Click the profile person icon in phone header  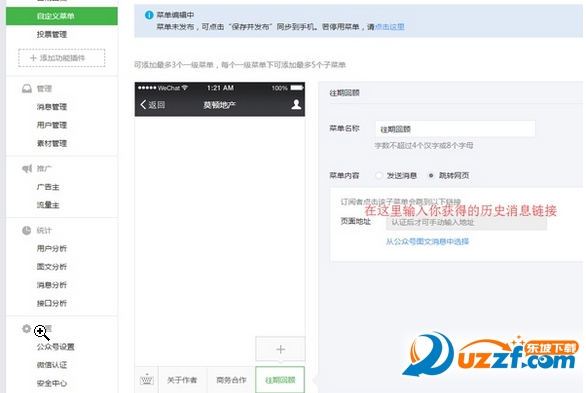(x=296, y=104)
